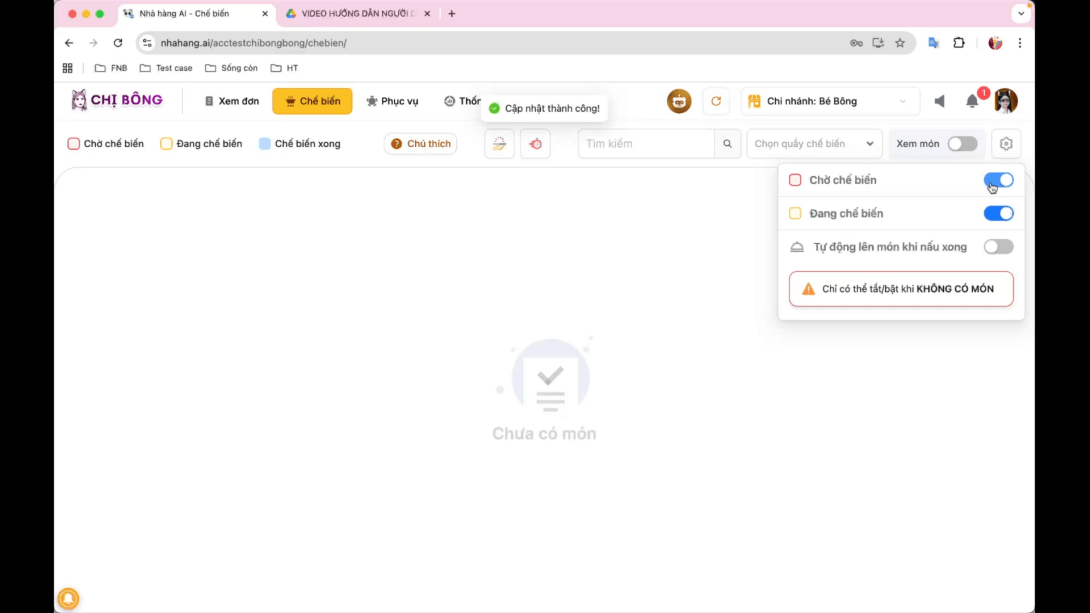The width and height of the screenshot is (1090, 613).
Task: Mute sound with the speaker icon
Action: (939, 101)
